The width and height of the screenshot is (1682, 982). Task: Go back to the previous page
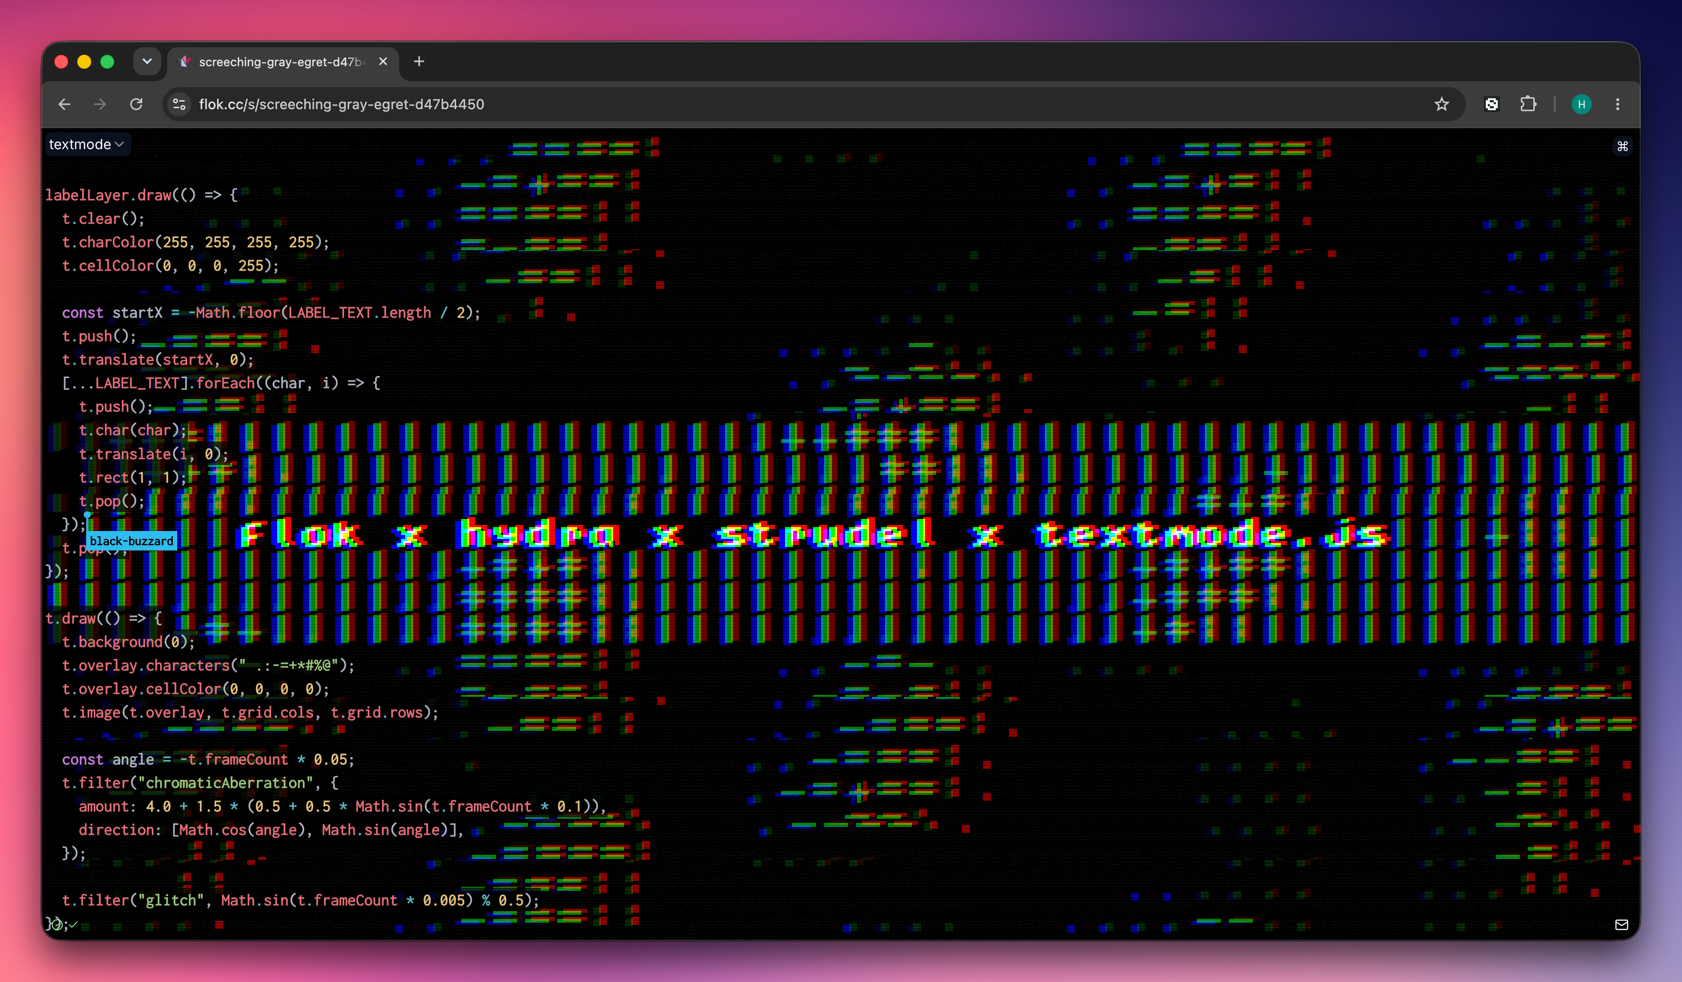point(65,104)
